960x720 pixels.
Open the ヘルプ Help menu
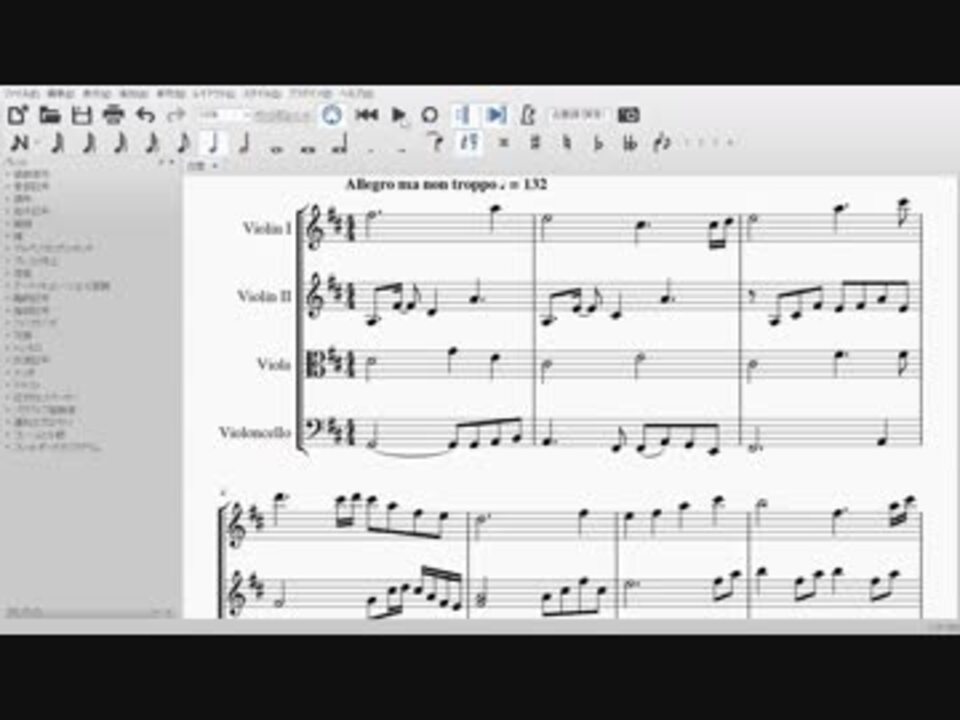pos(356,94)
